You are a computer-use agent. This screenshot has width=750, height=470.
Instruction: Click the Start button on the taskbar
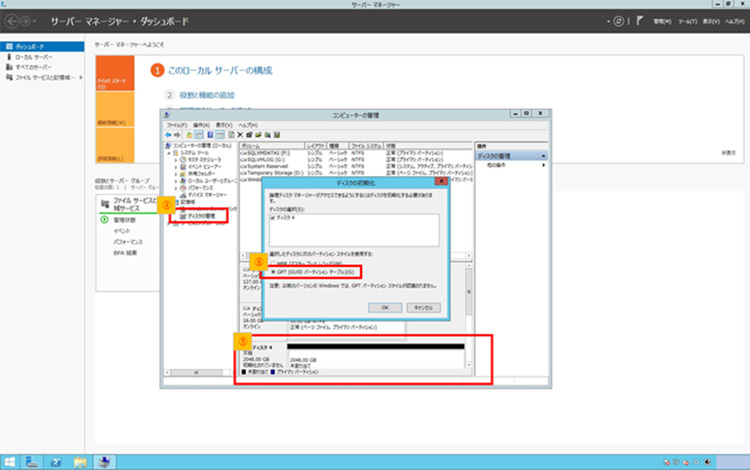9,461
